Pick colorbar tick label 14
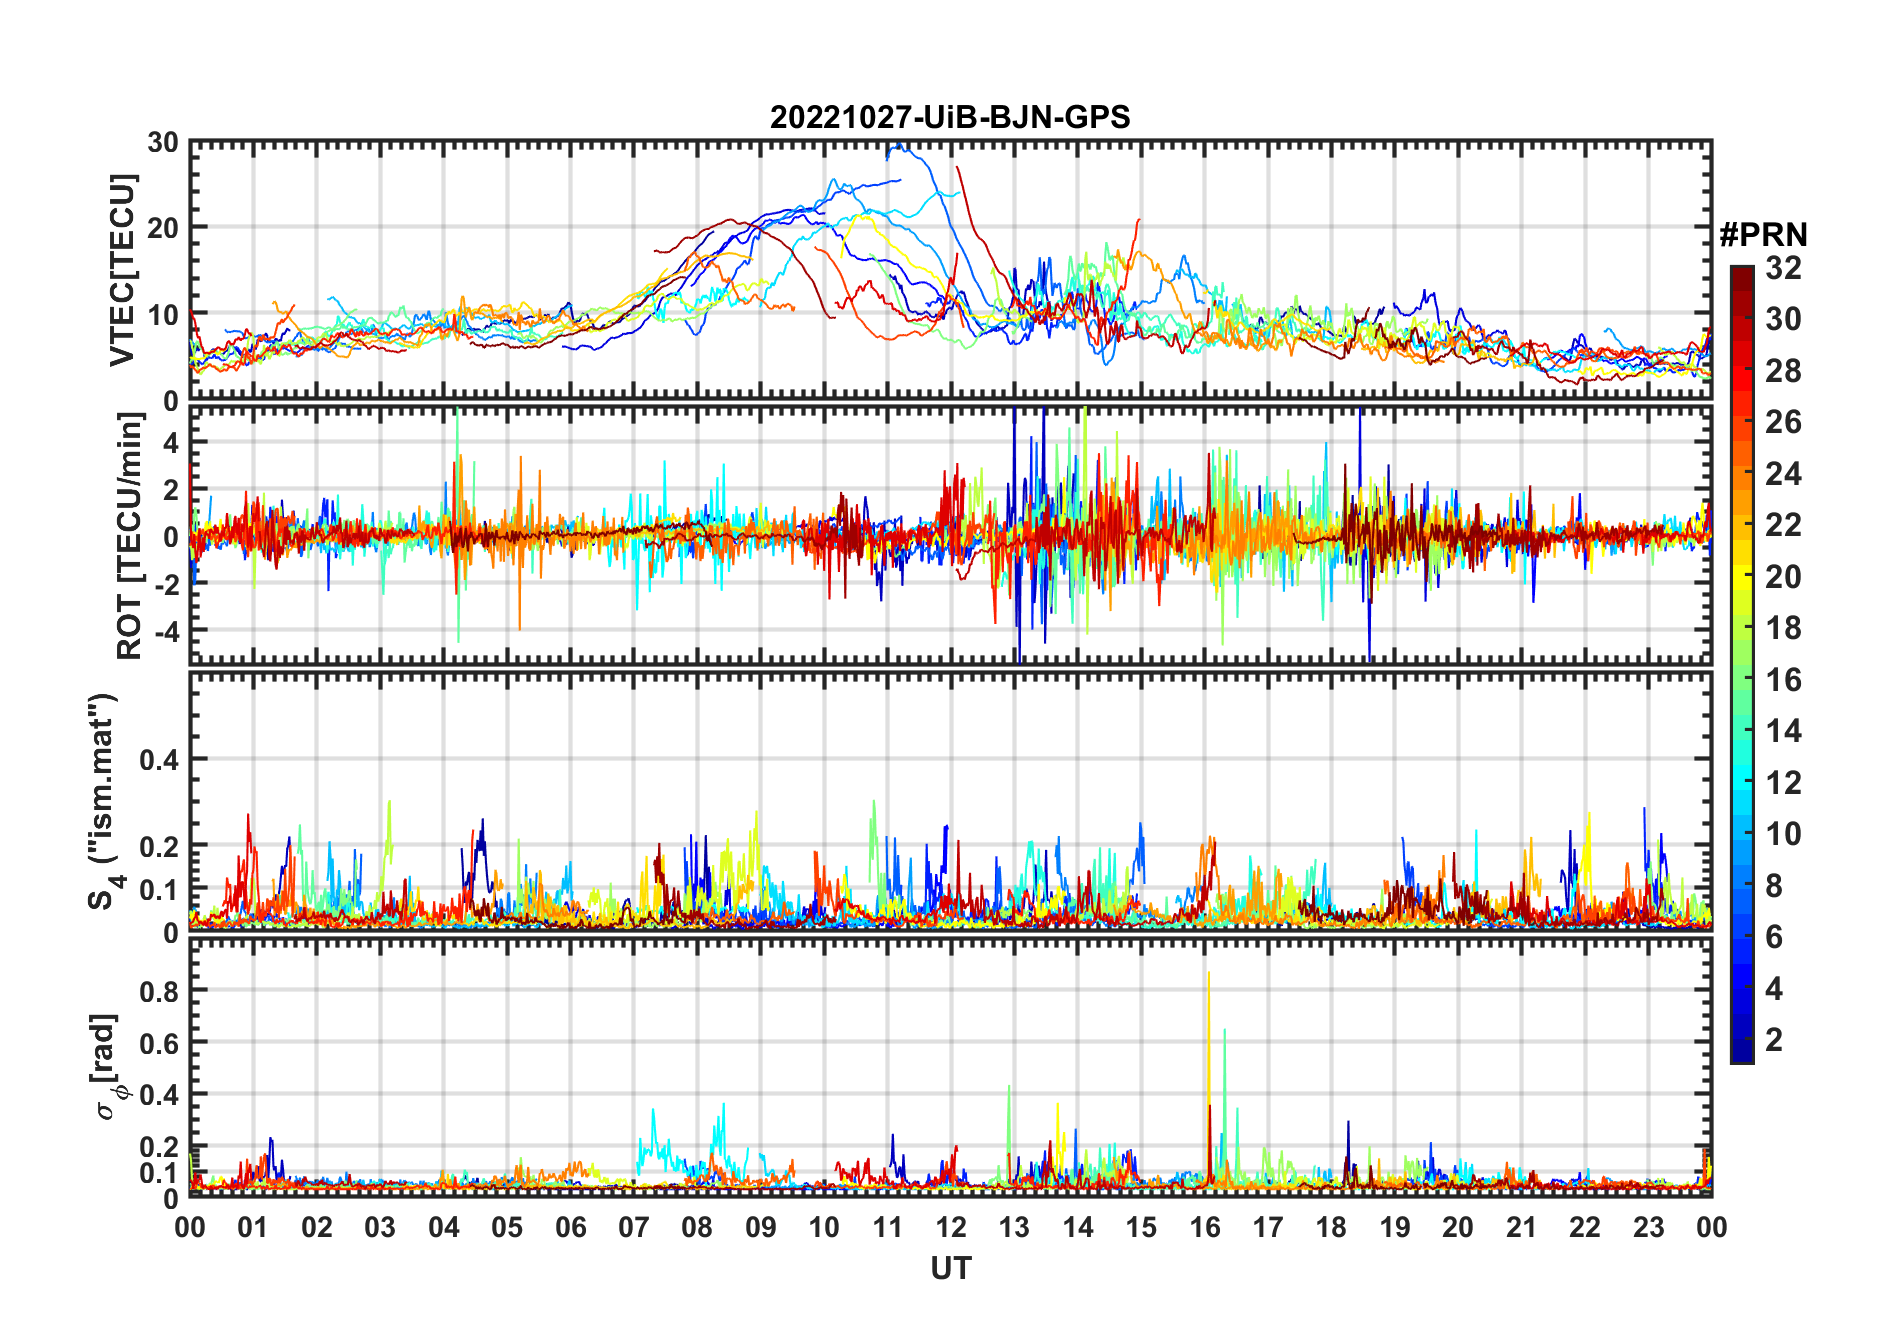The width and height of the screenshot is (1902, 1330). point(1783,731)
